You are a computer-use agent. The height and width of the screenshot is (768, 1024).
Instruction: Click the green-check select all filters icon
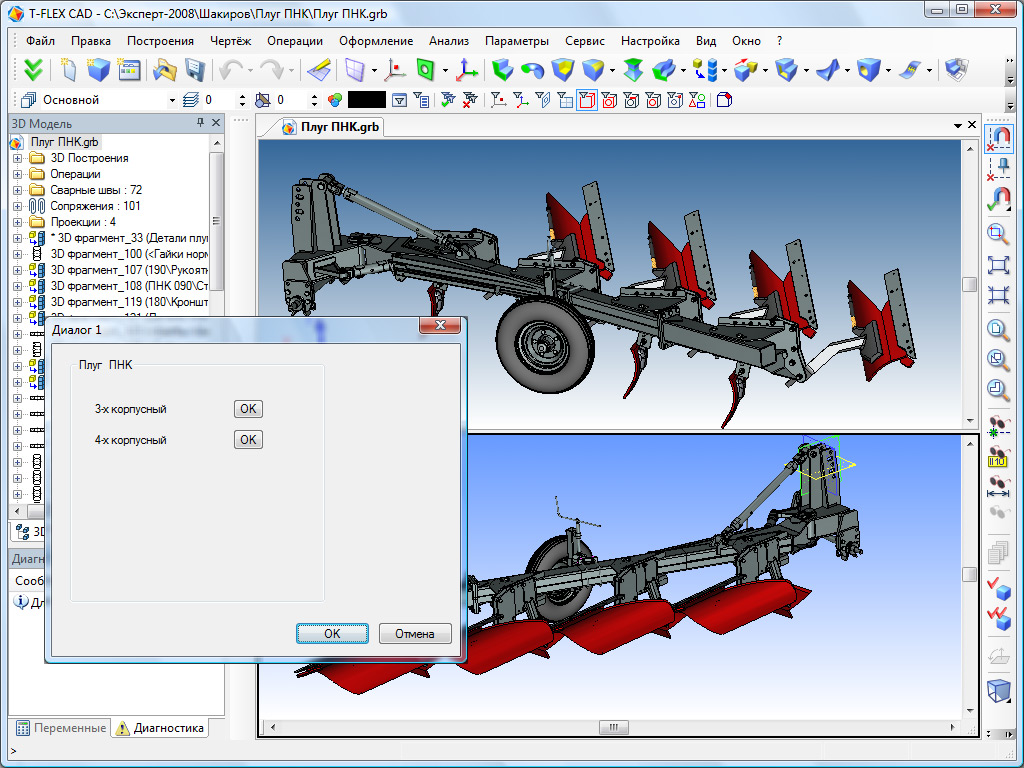448,100
